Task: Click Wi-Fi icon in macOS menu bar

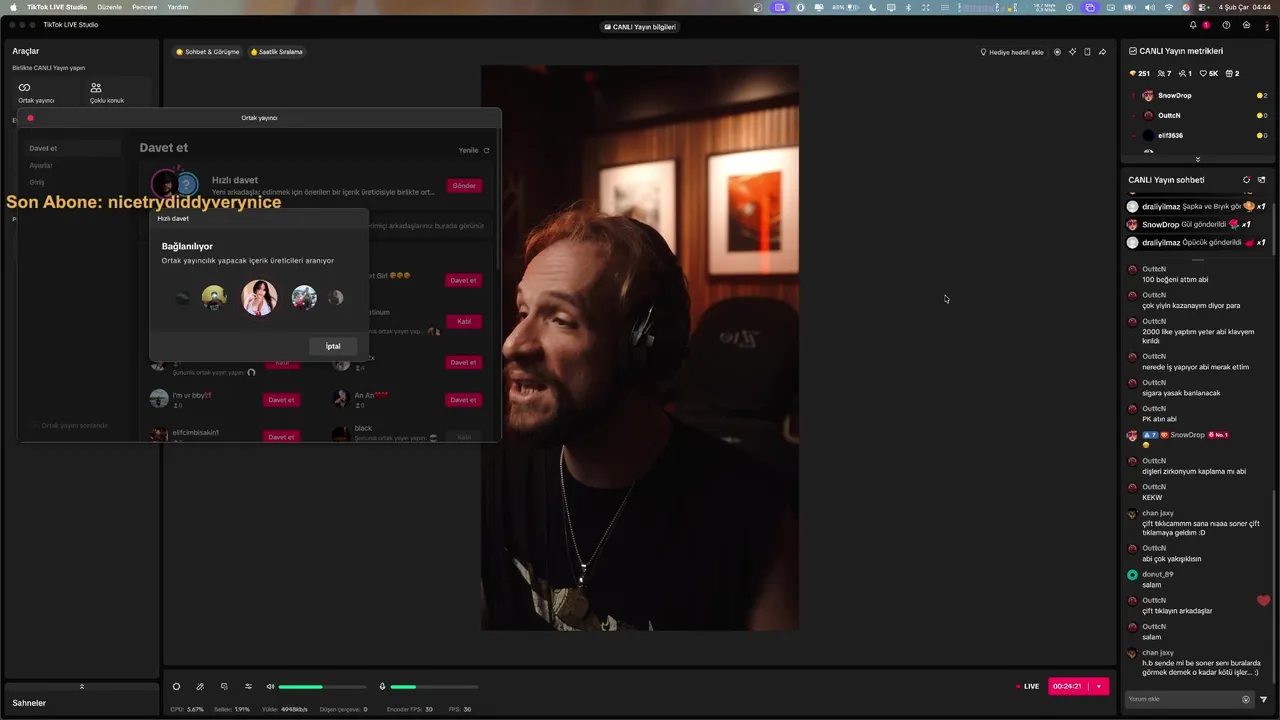Action: (x=1168, y=7)
